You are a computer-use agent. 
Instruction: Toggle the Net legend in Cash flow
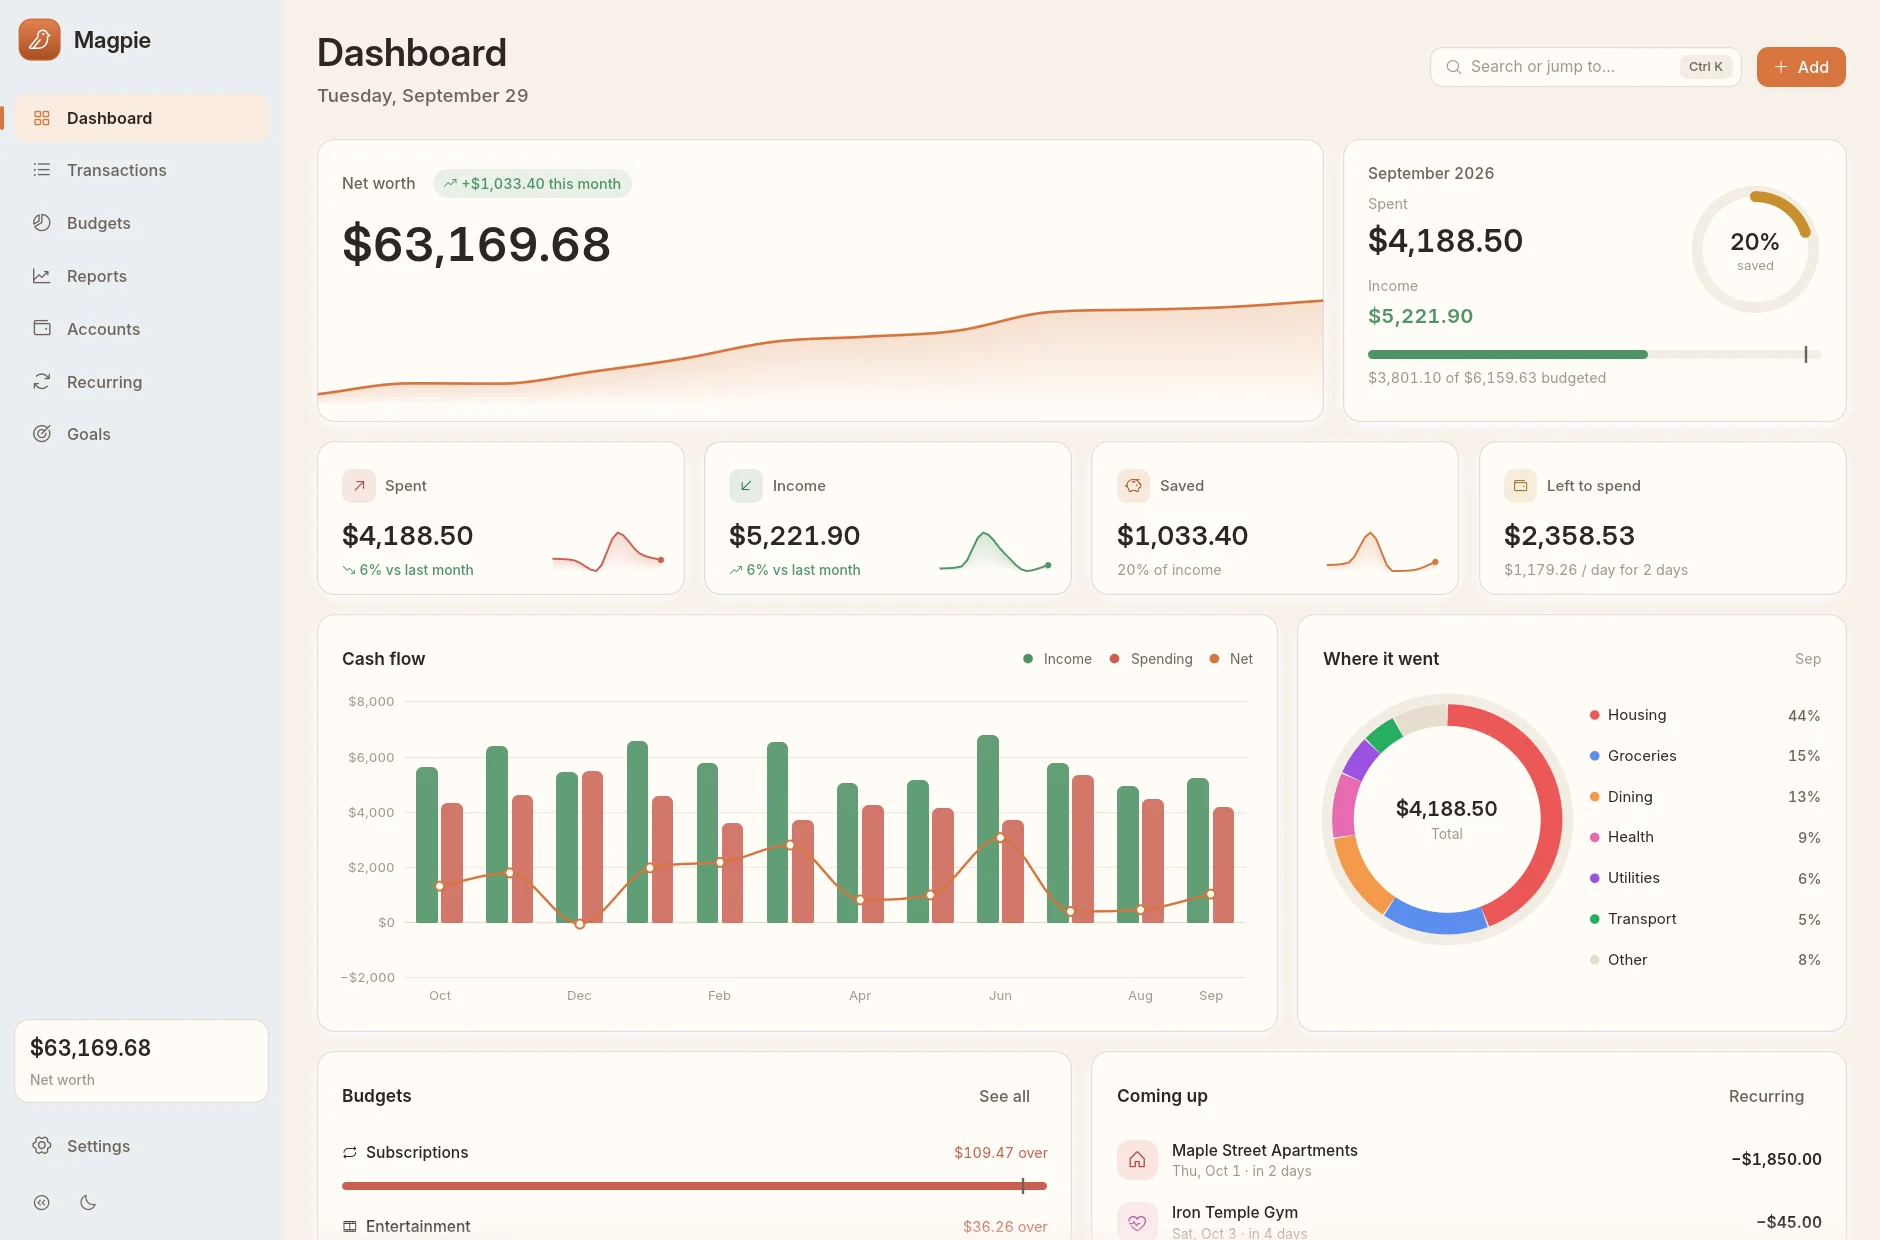pyautogui.click(x=1231, y=659)
